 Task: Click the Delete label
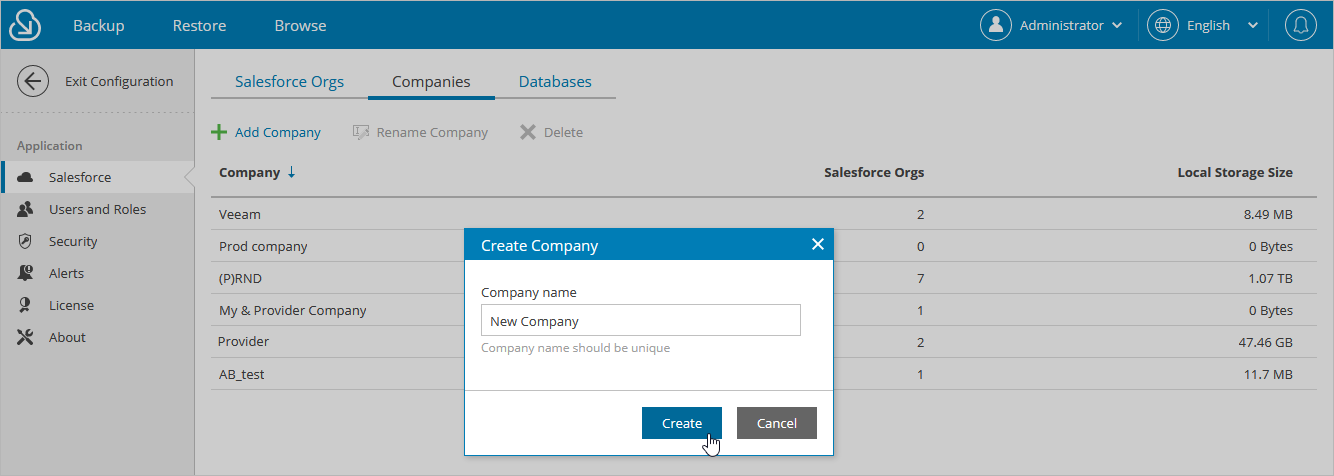point(563,132)
